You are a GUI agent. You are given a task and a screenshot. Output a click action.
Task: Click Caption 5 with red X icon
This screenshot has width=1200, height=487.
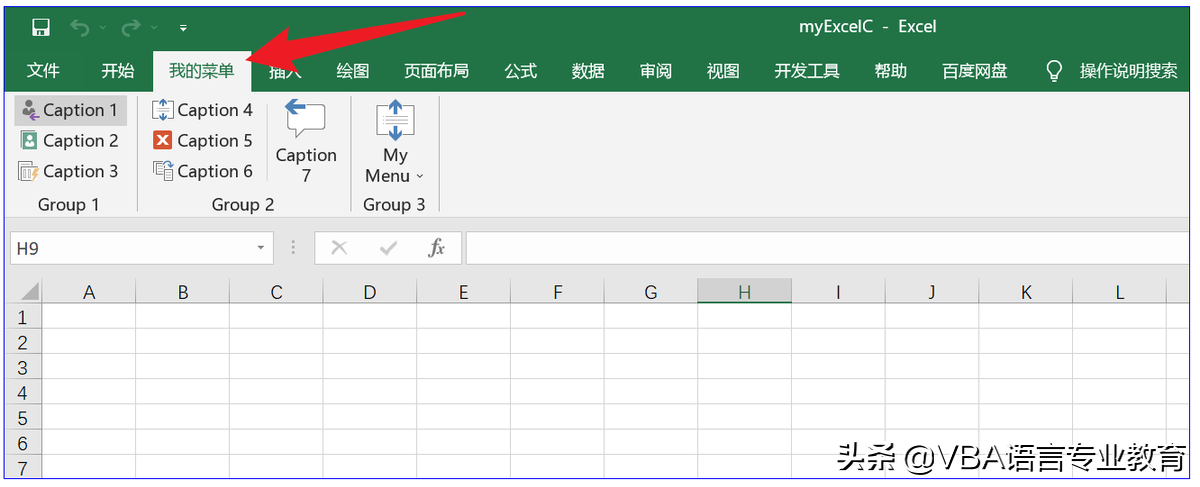[x=203, y=141]
